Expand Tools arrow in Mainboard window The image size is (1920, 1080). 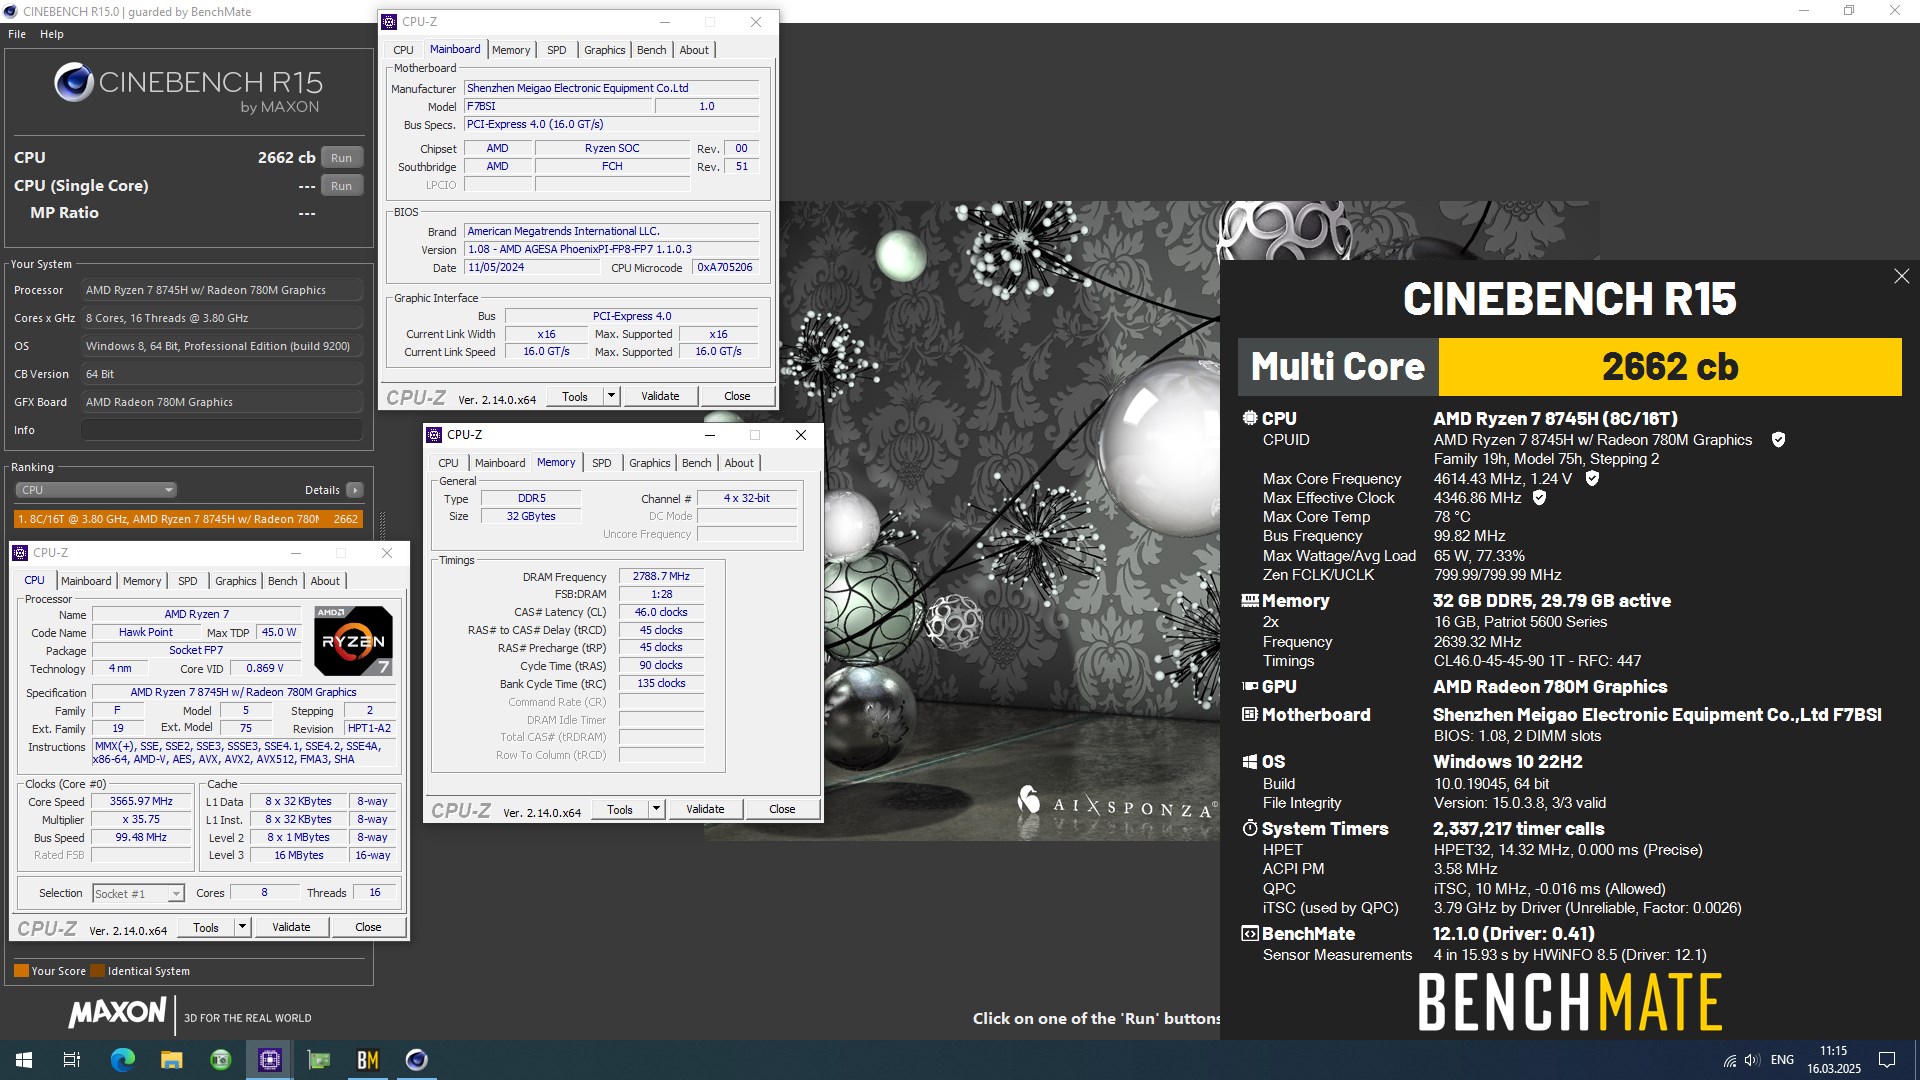611,397
